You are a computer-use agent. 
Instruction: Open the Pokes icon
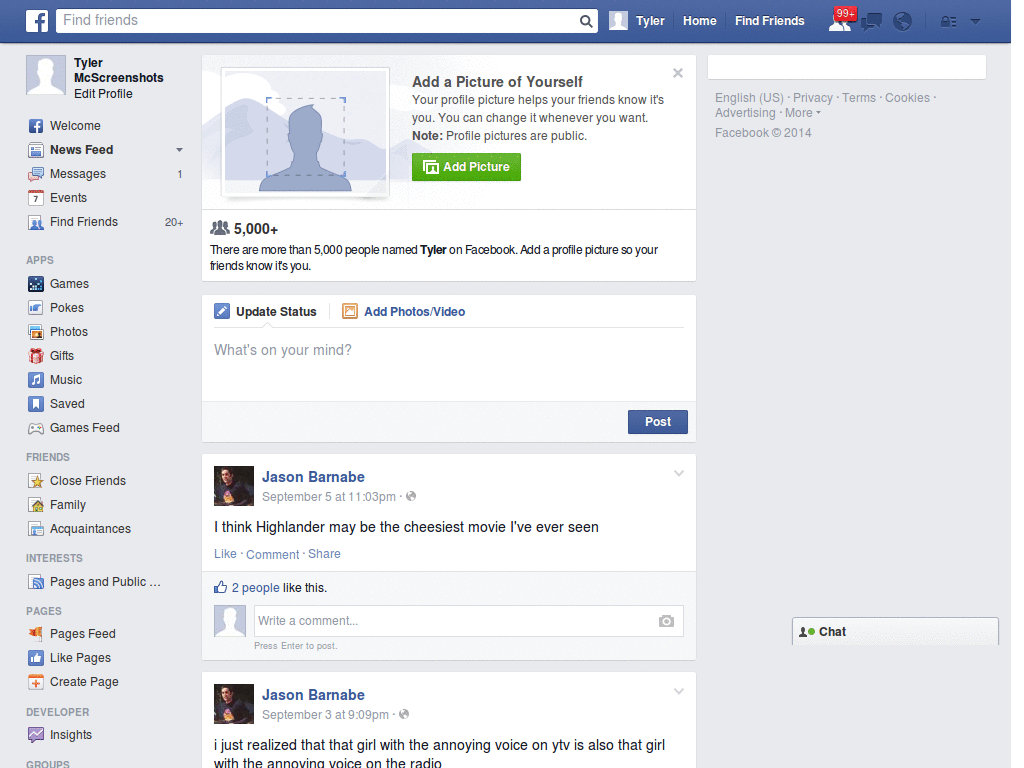[36, 308]
